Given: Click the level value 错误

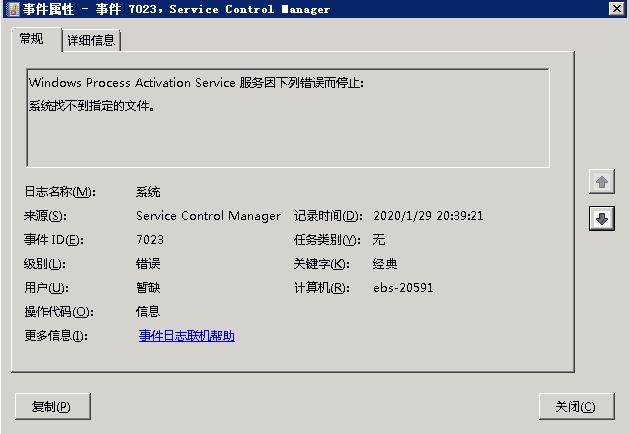Looking at the screenshot, I should [x=148, y=264].
